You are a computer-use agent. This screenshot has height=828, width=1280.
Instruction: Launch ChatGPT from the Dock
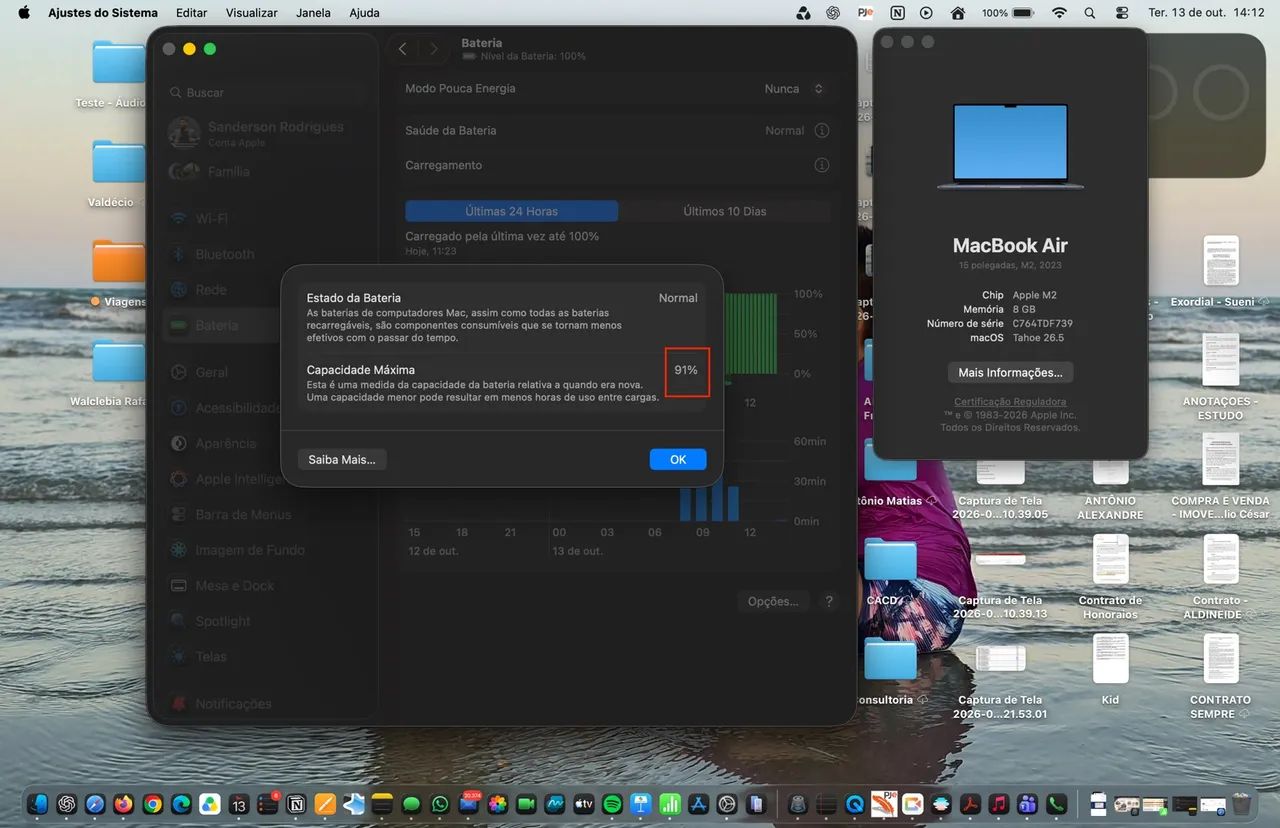click(67, 804)
